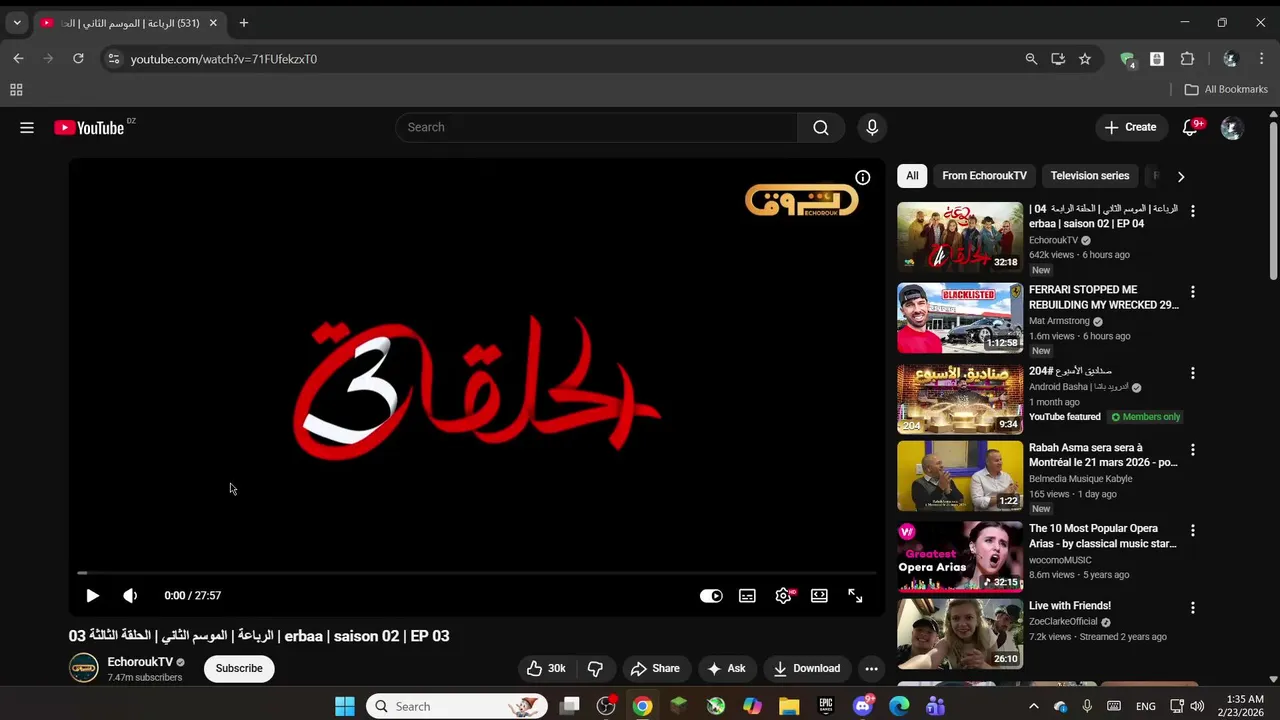The height and width of the screenshot is (720, 1280).
Task: Open EchoroukTV channel avatar
Action: [x=84, y=668]
